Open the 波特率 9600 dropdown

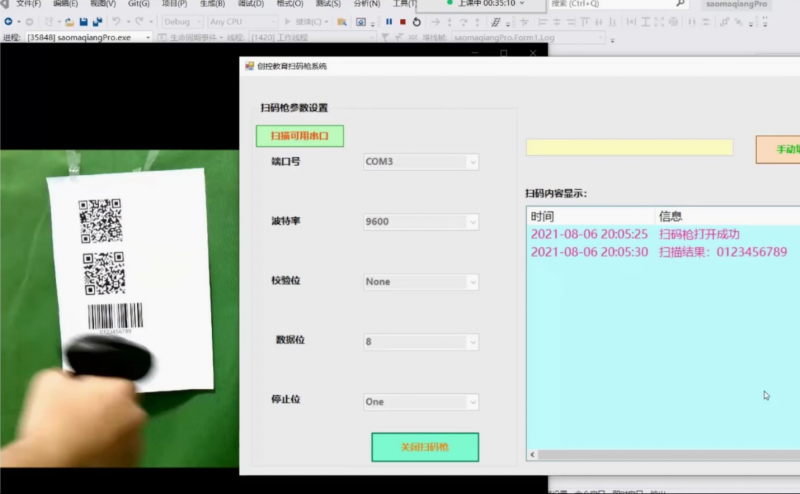473,222
